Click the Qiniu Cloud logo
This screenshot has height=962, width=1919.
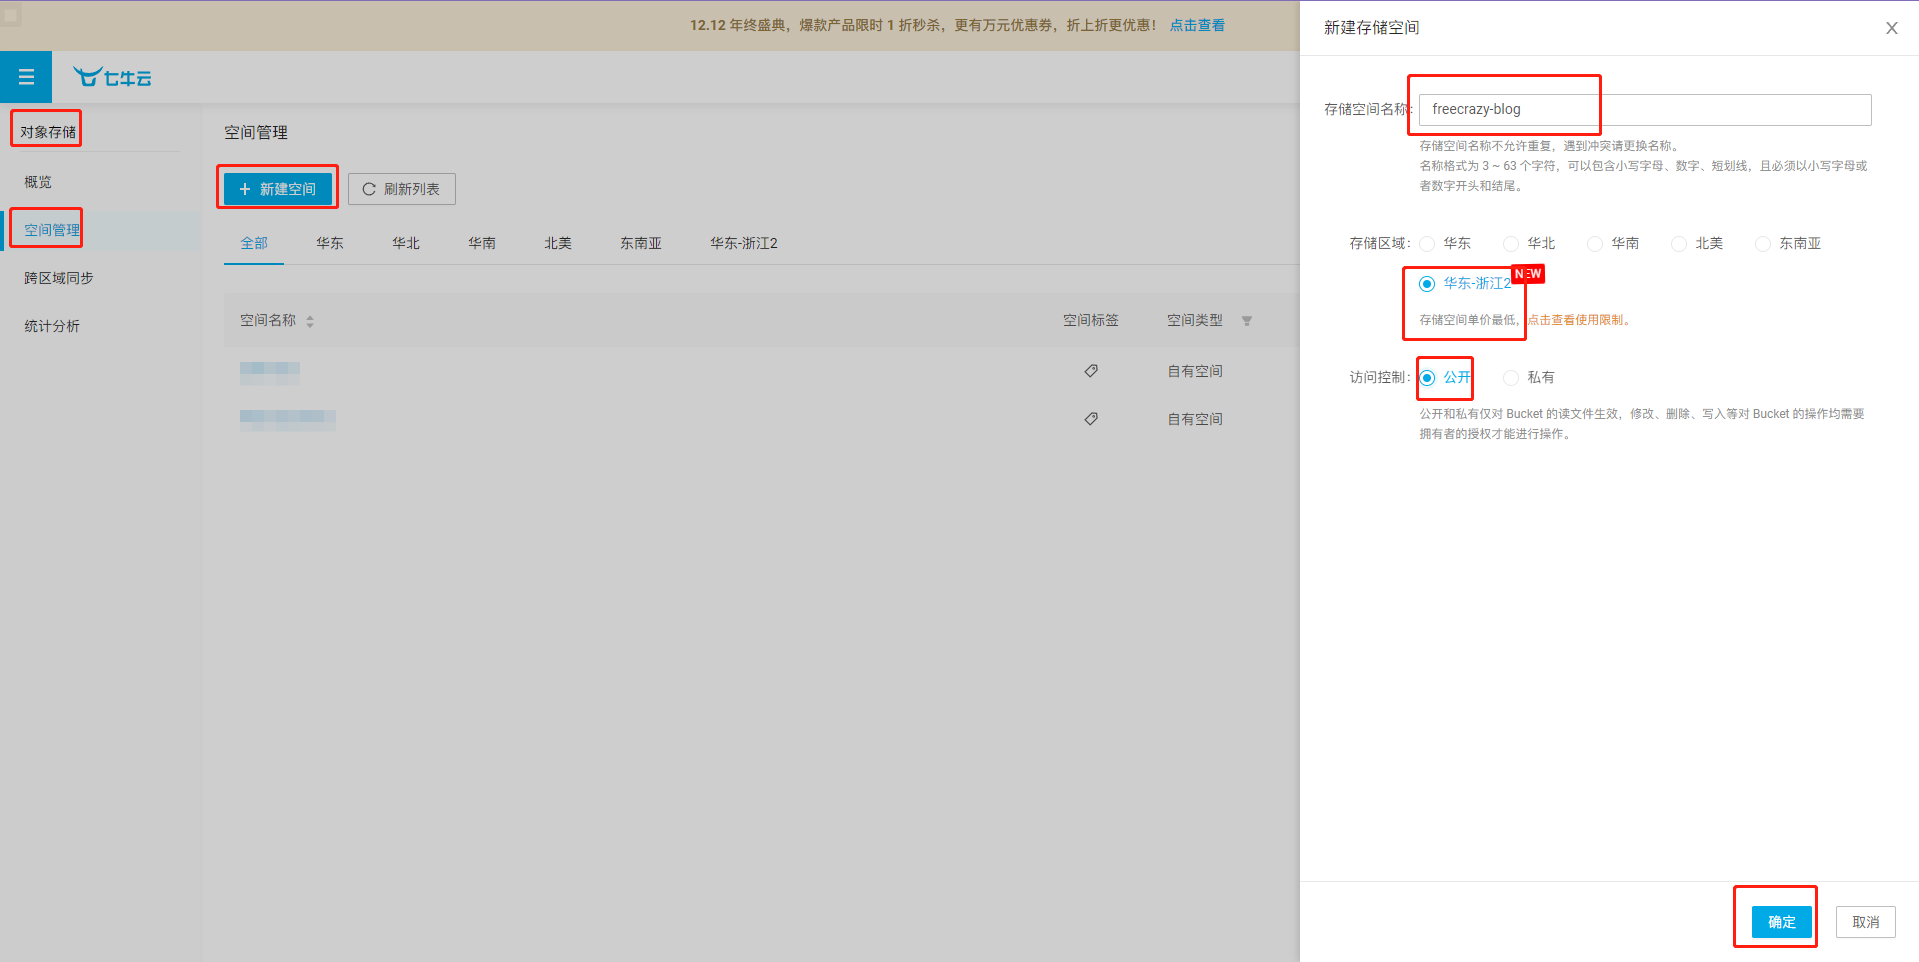point(112,77)
